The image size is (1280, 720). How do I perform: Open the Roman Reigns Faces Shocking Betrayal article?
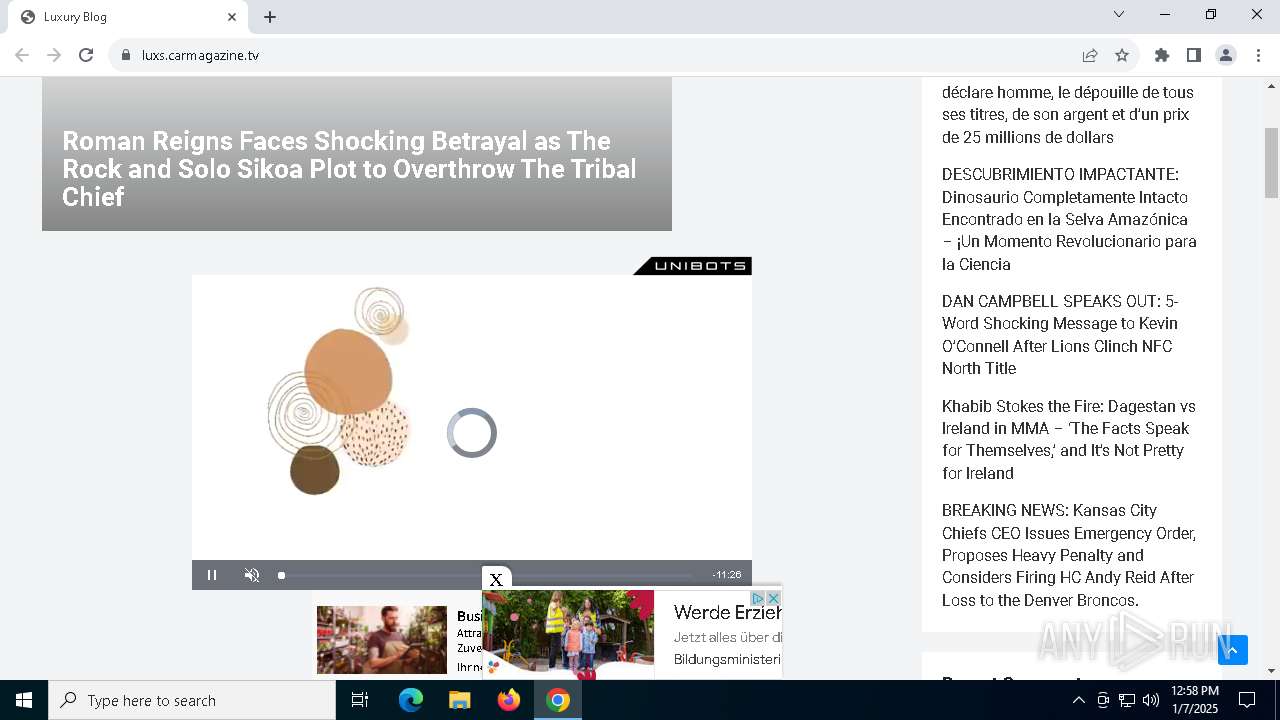point(350,169)
